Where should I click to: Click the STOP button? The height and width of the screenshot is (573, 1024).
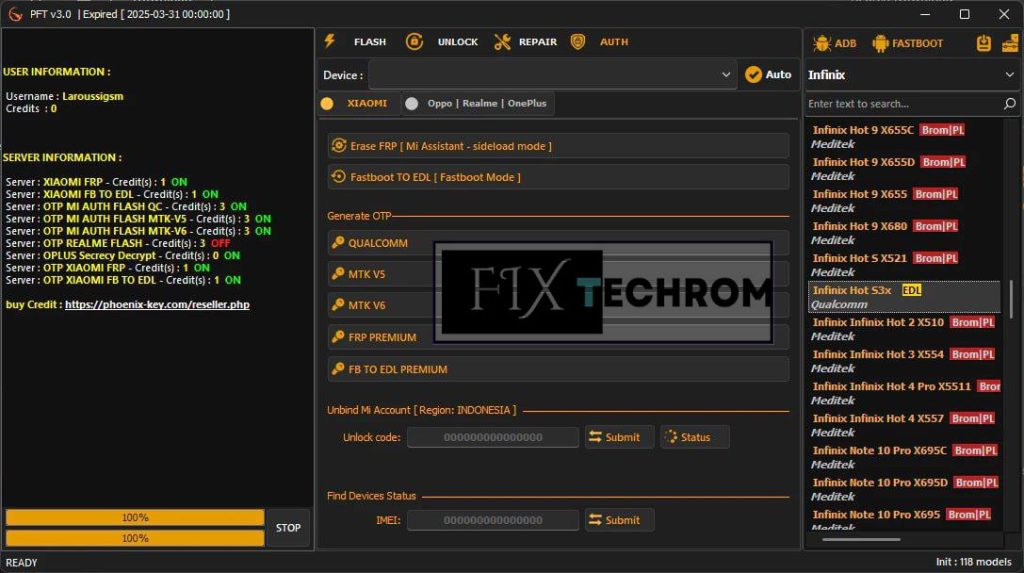[288, 528]
